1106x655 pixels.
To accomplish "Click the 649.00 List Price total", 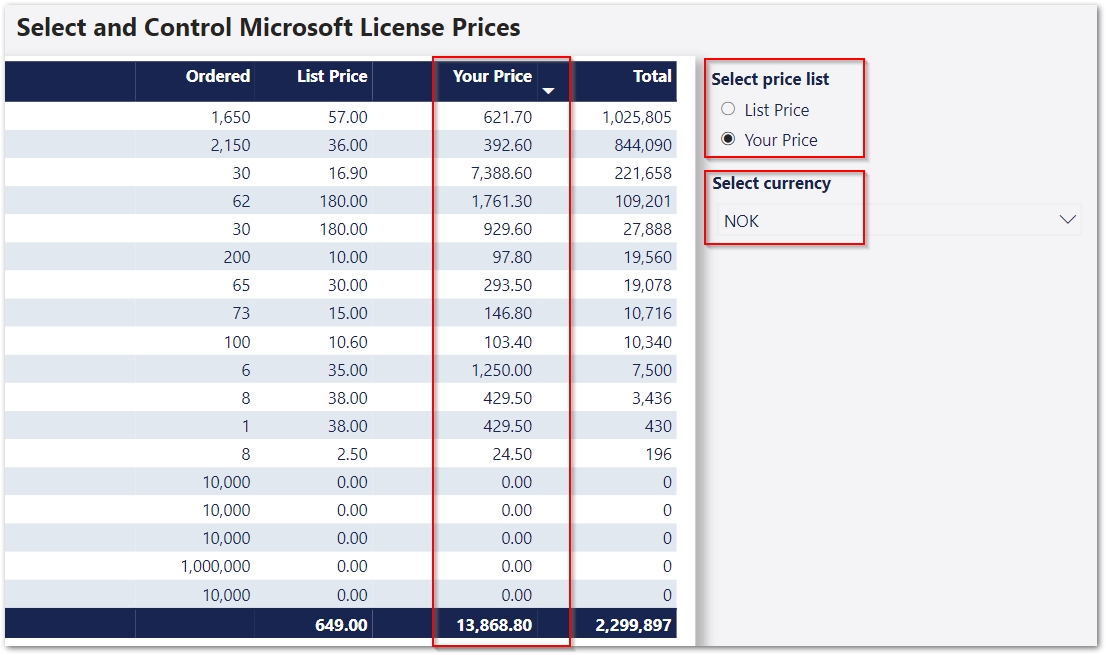I will 341,625.
